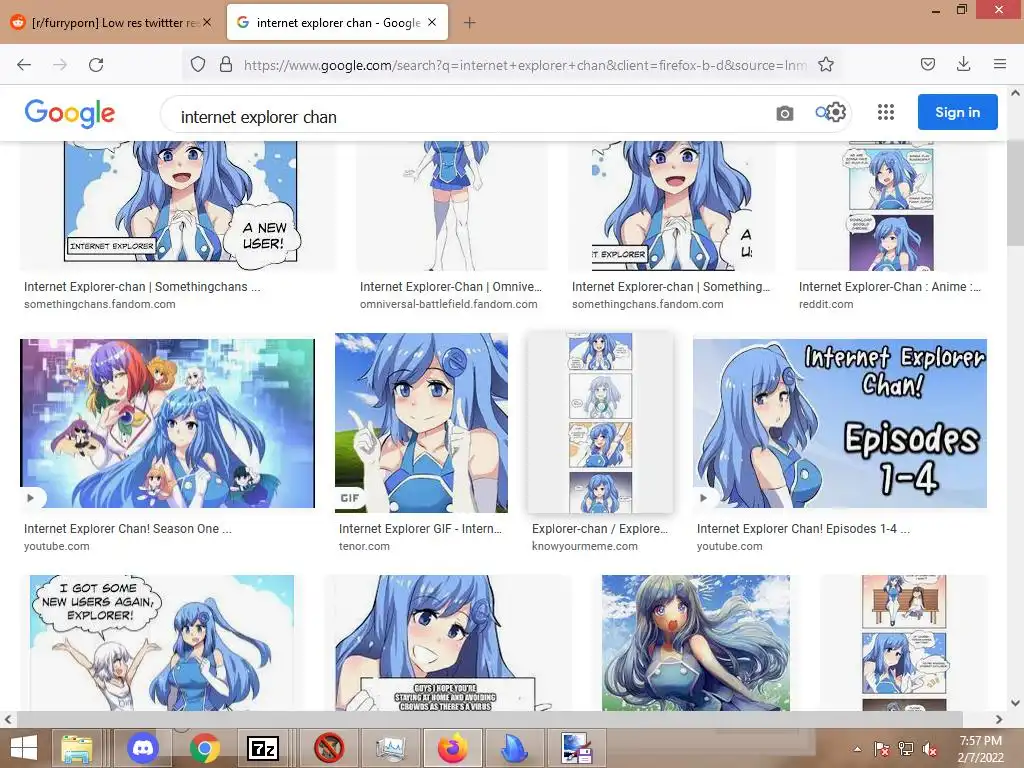Open the Internet Explorer-Chan | Omnive... result
Screen dimensions: 1024x768
click(x=451, y=287)
